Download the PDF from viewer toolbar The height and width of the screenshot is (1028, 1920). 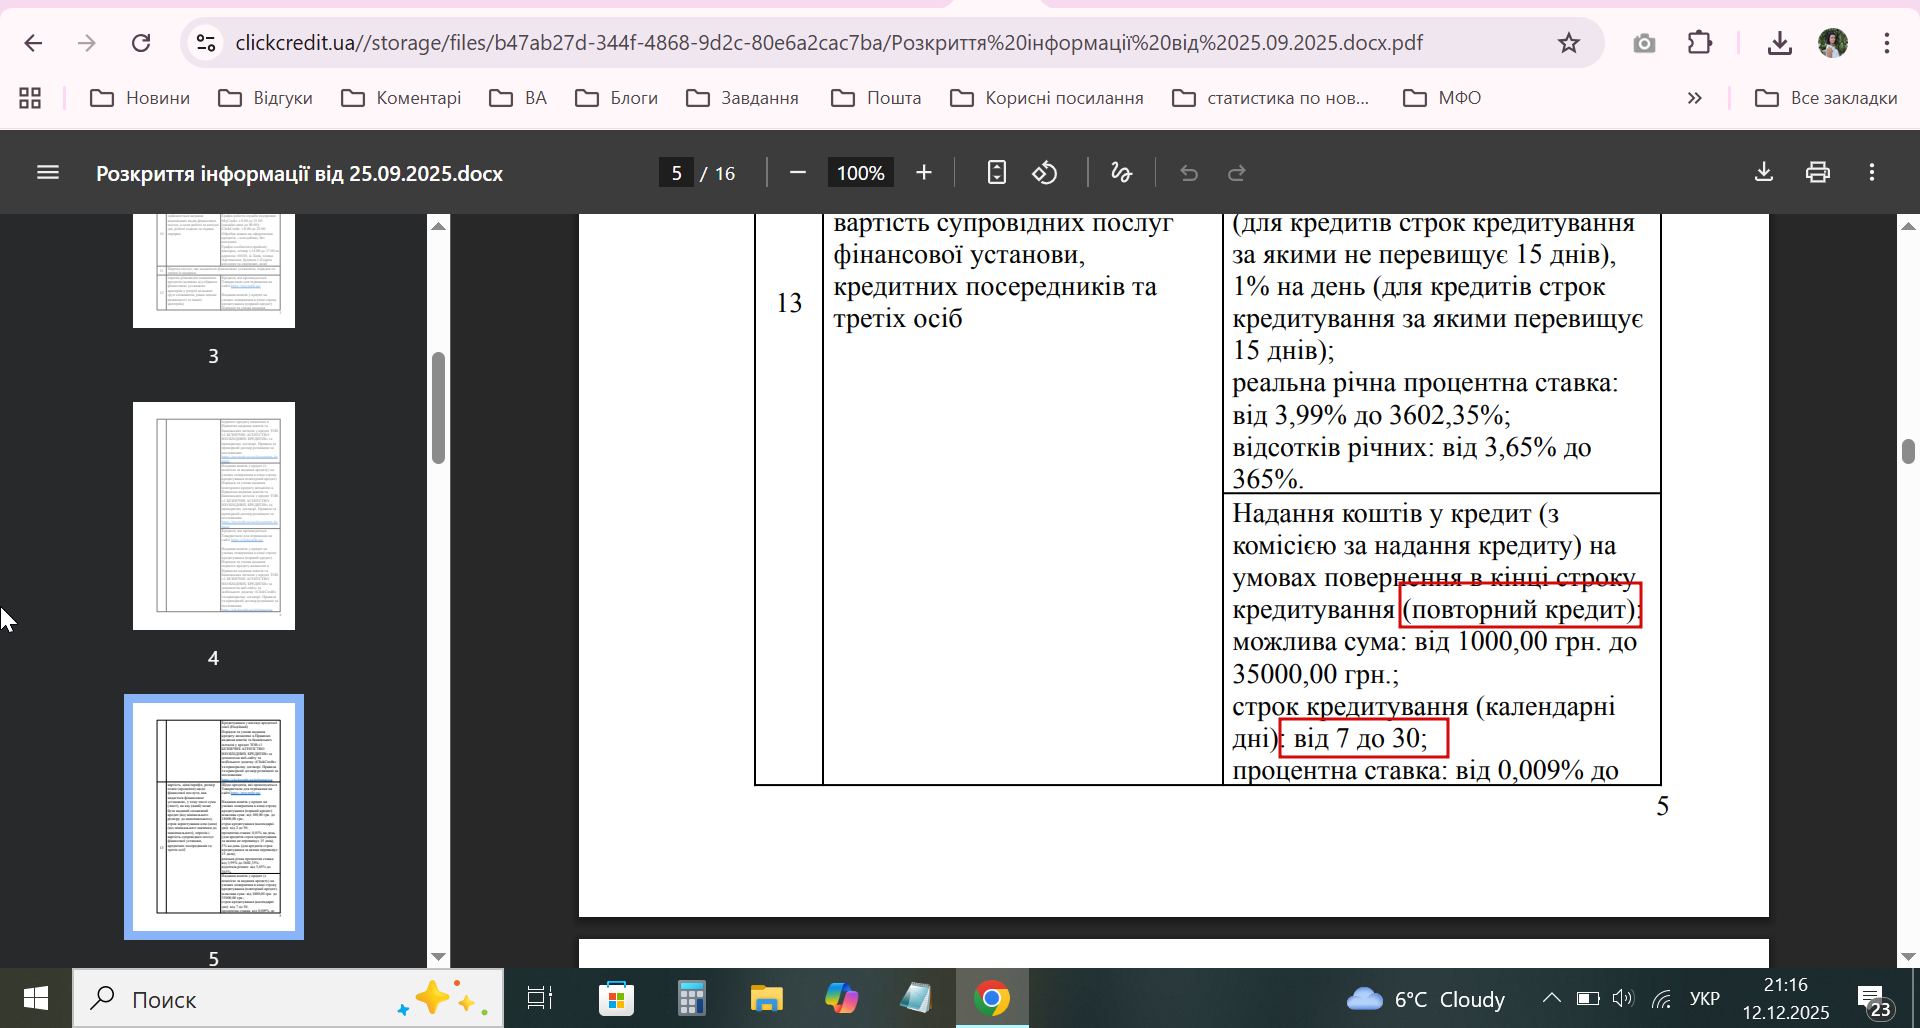[x=1764, y=172]
